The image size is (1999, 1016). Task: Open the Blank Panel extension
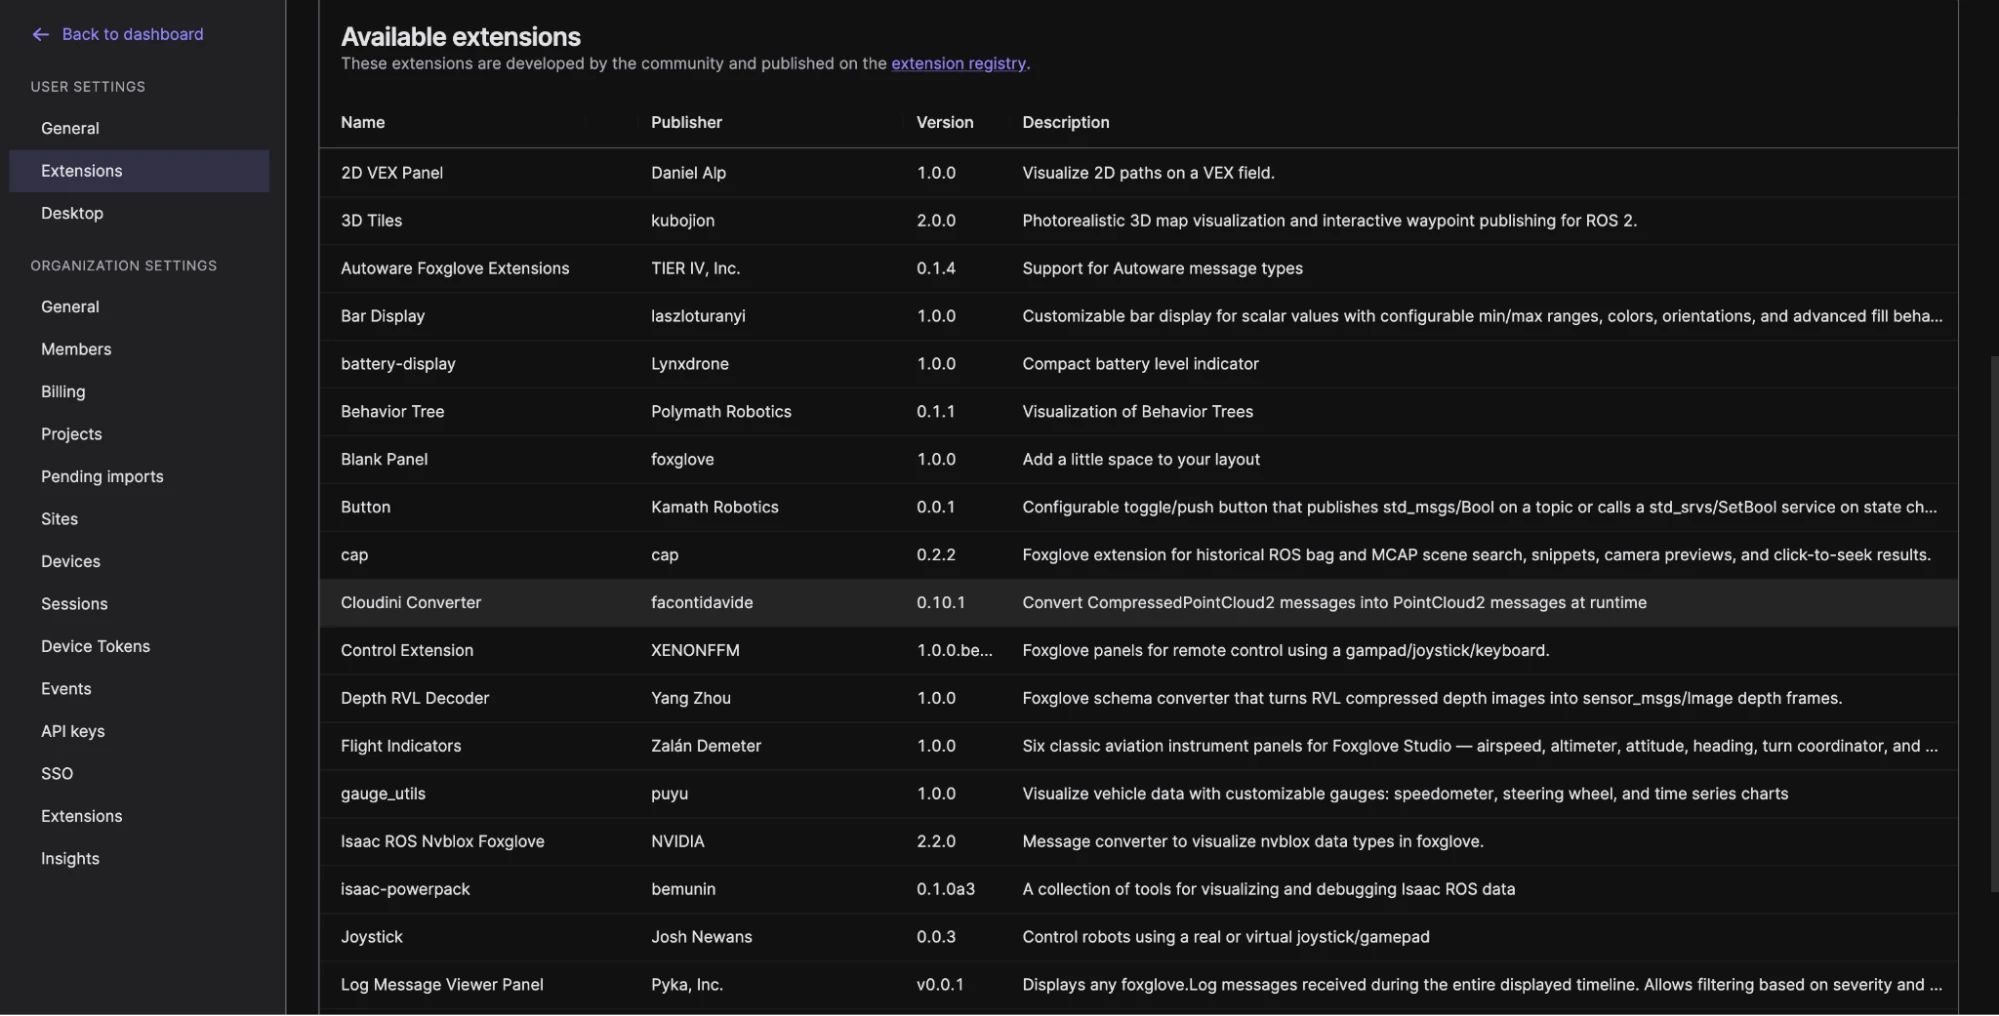pos(1138,460)
